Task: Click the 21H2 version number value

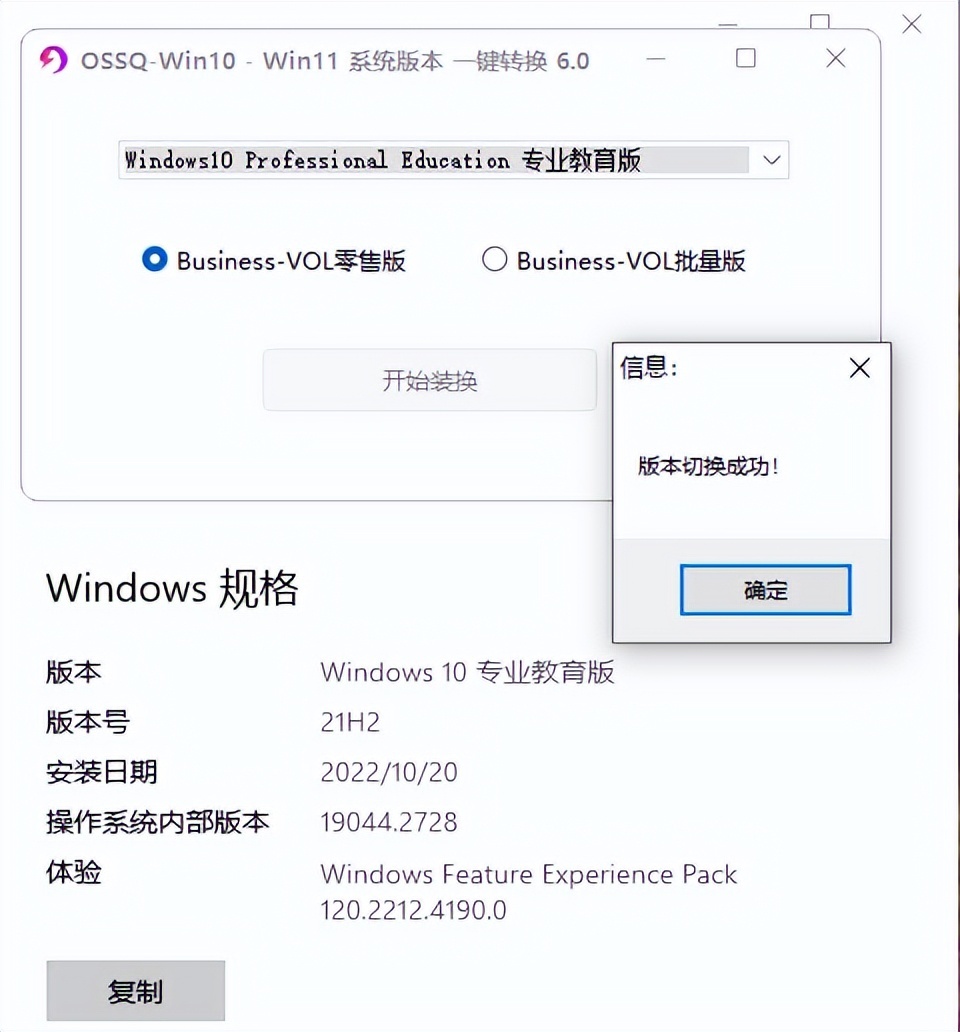Action: [350, 722]
